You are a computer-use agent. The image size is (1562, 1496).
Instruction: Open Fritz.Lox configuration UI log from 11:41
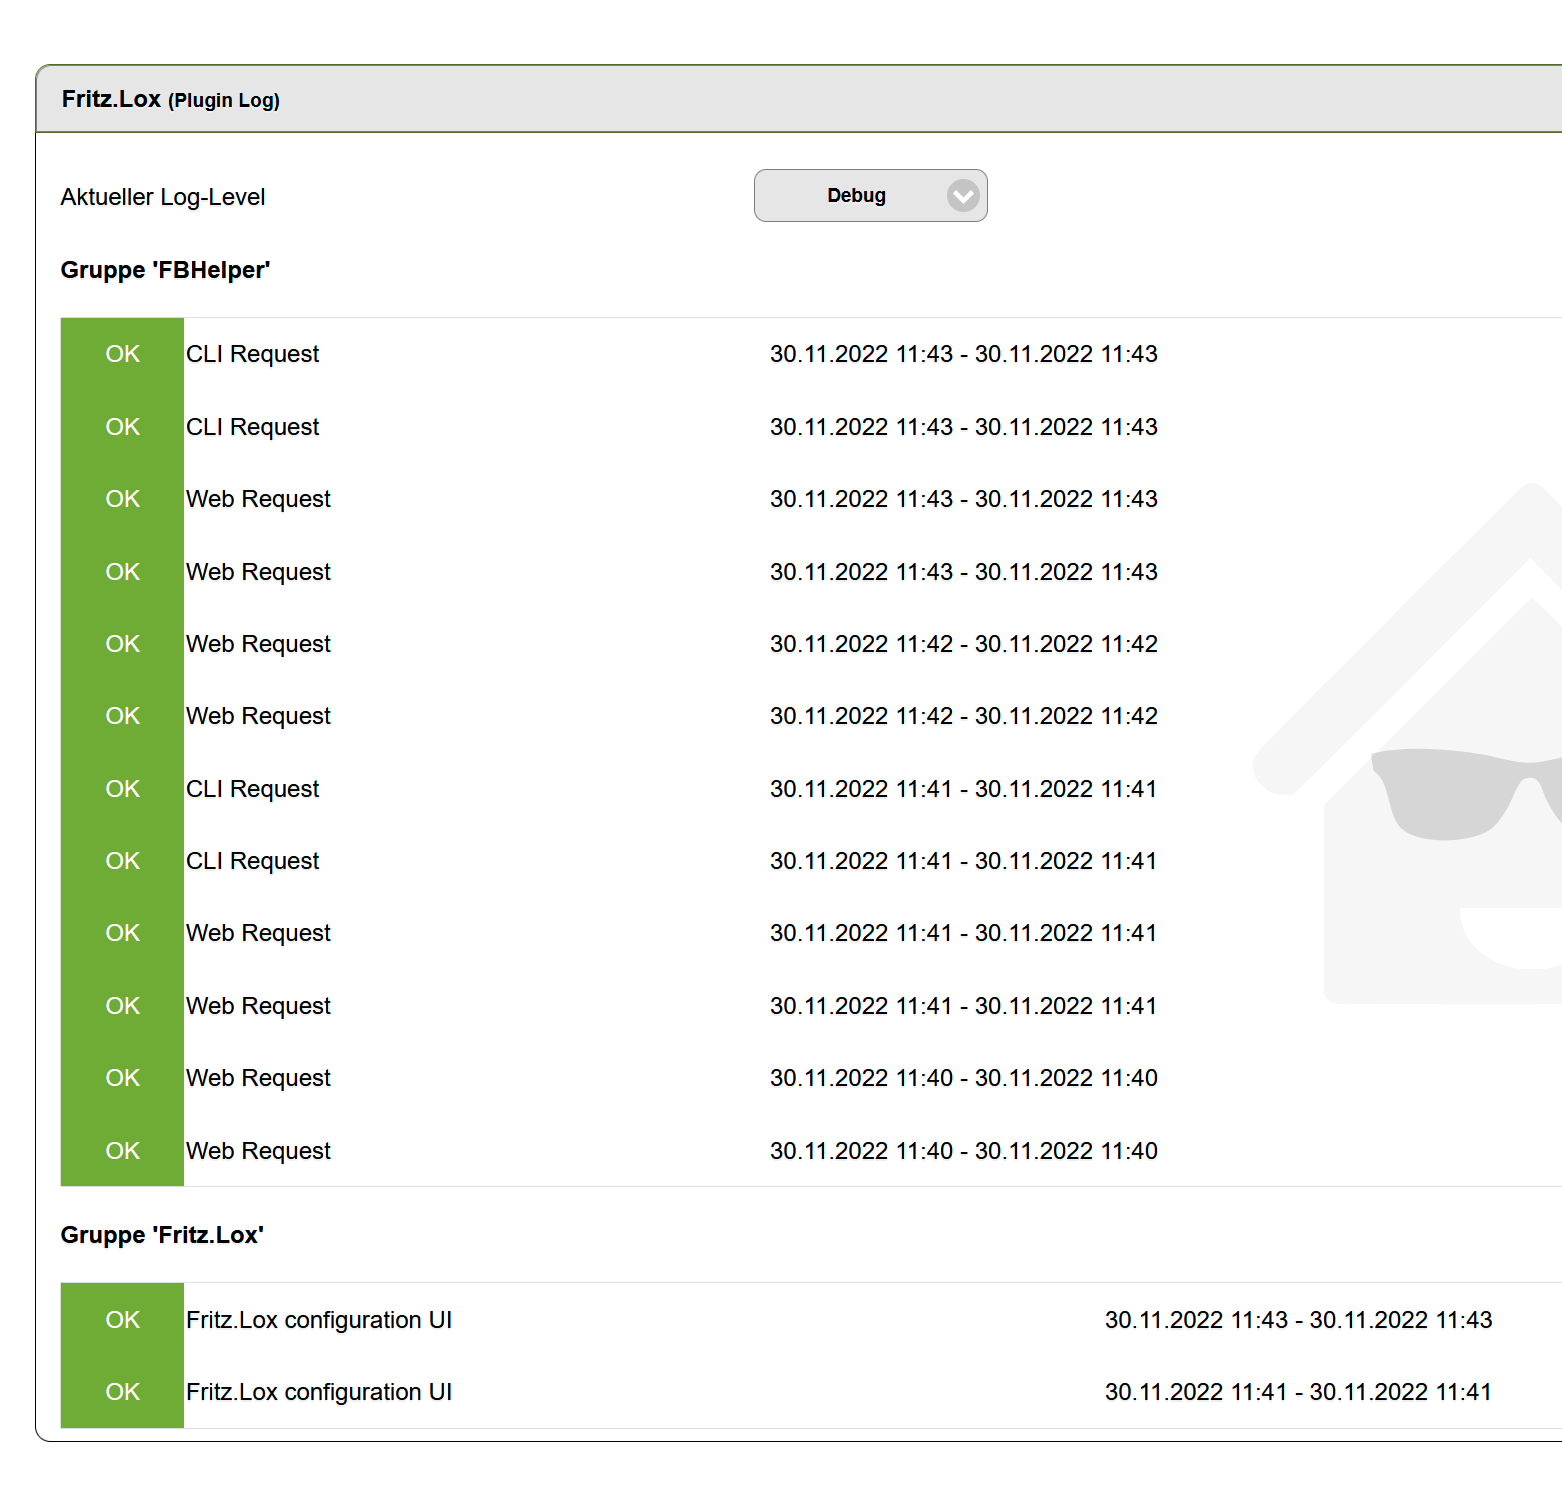pos(319,1392)
